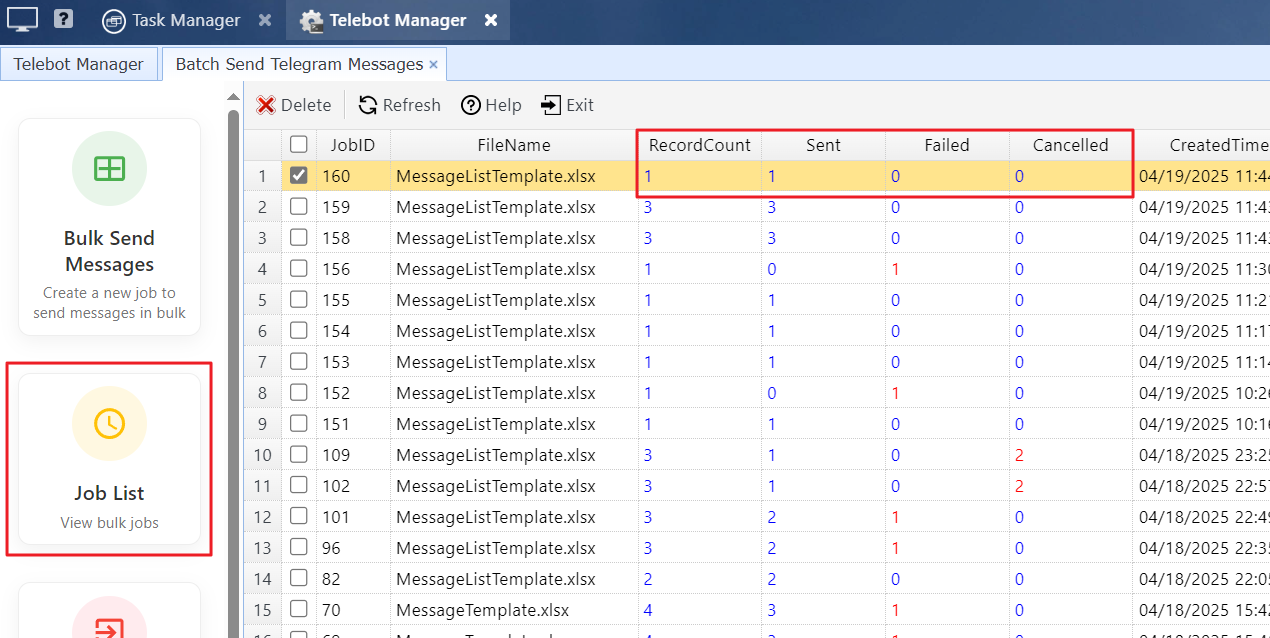Image resolution: width=1270 pixels, height=638 pixels.
Task: Click JobID cell 109
Action: click(353, 455)
